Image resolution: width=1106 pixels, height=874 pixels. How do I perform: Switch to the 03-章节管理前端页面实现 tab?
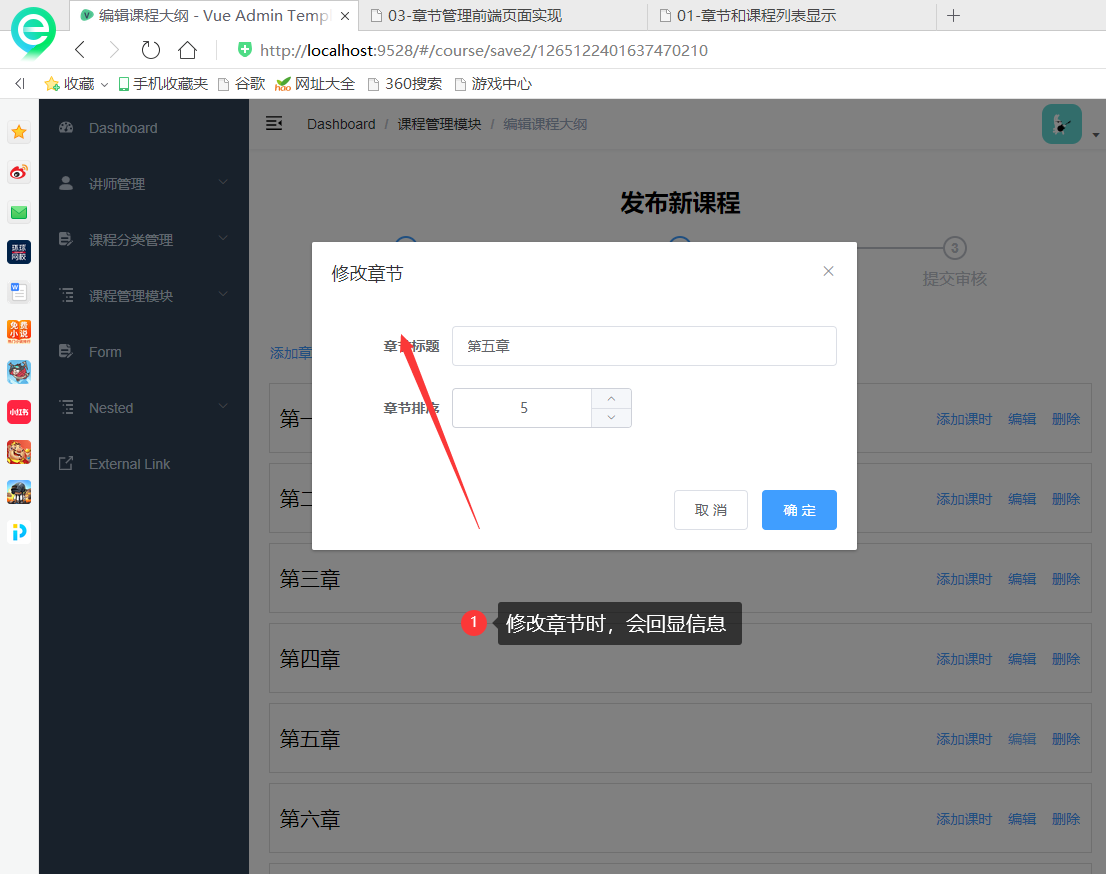click(x=477, y=16)
